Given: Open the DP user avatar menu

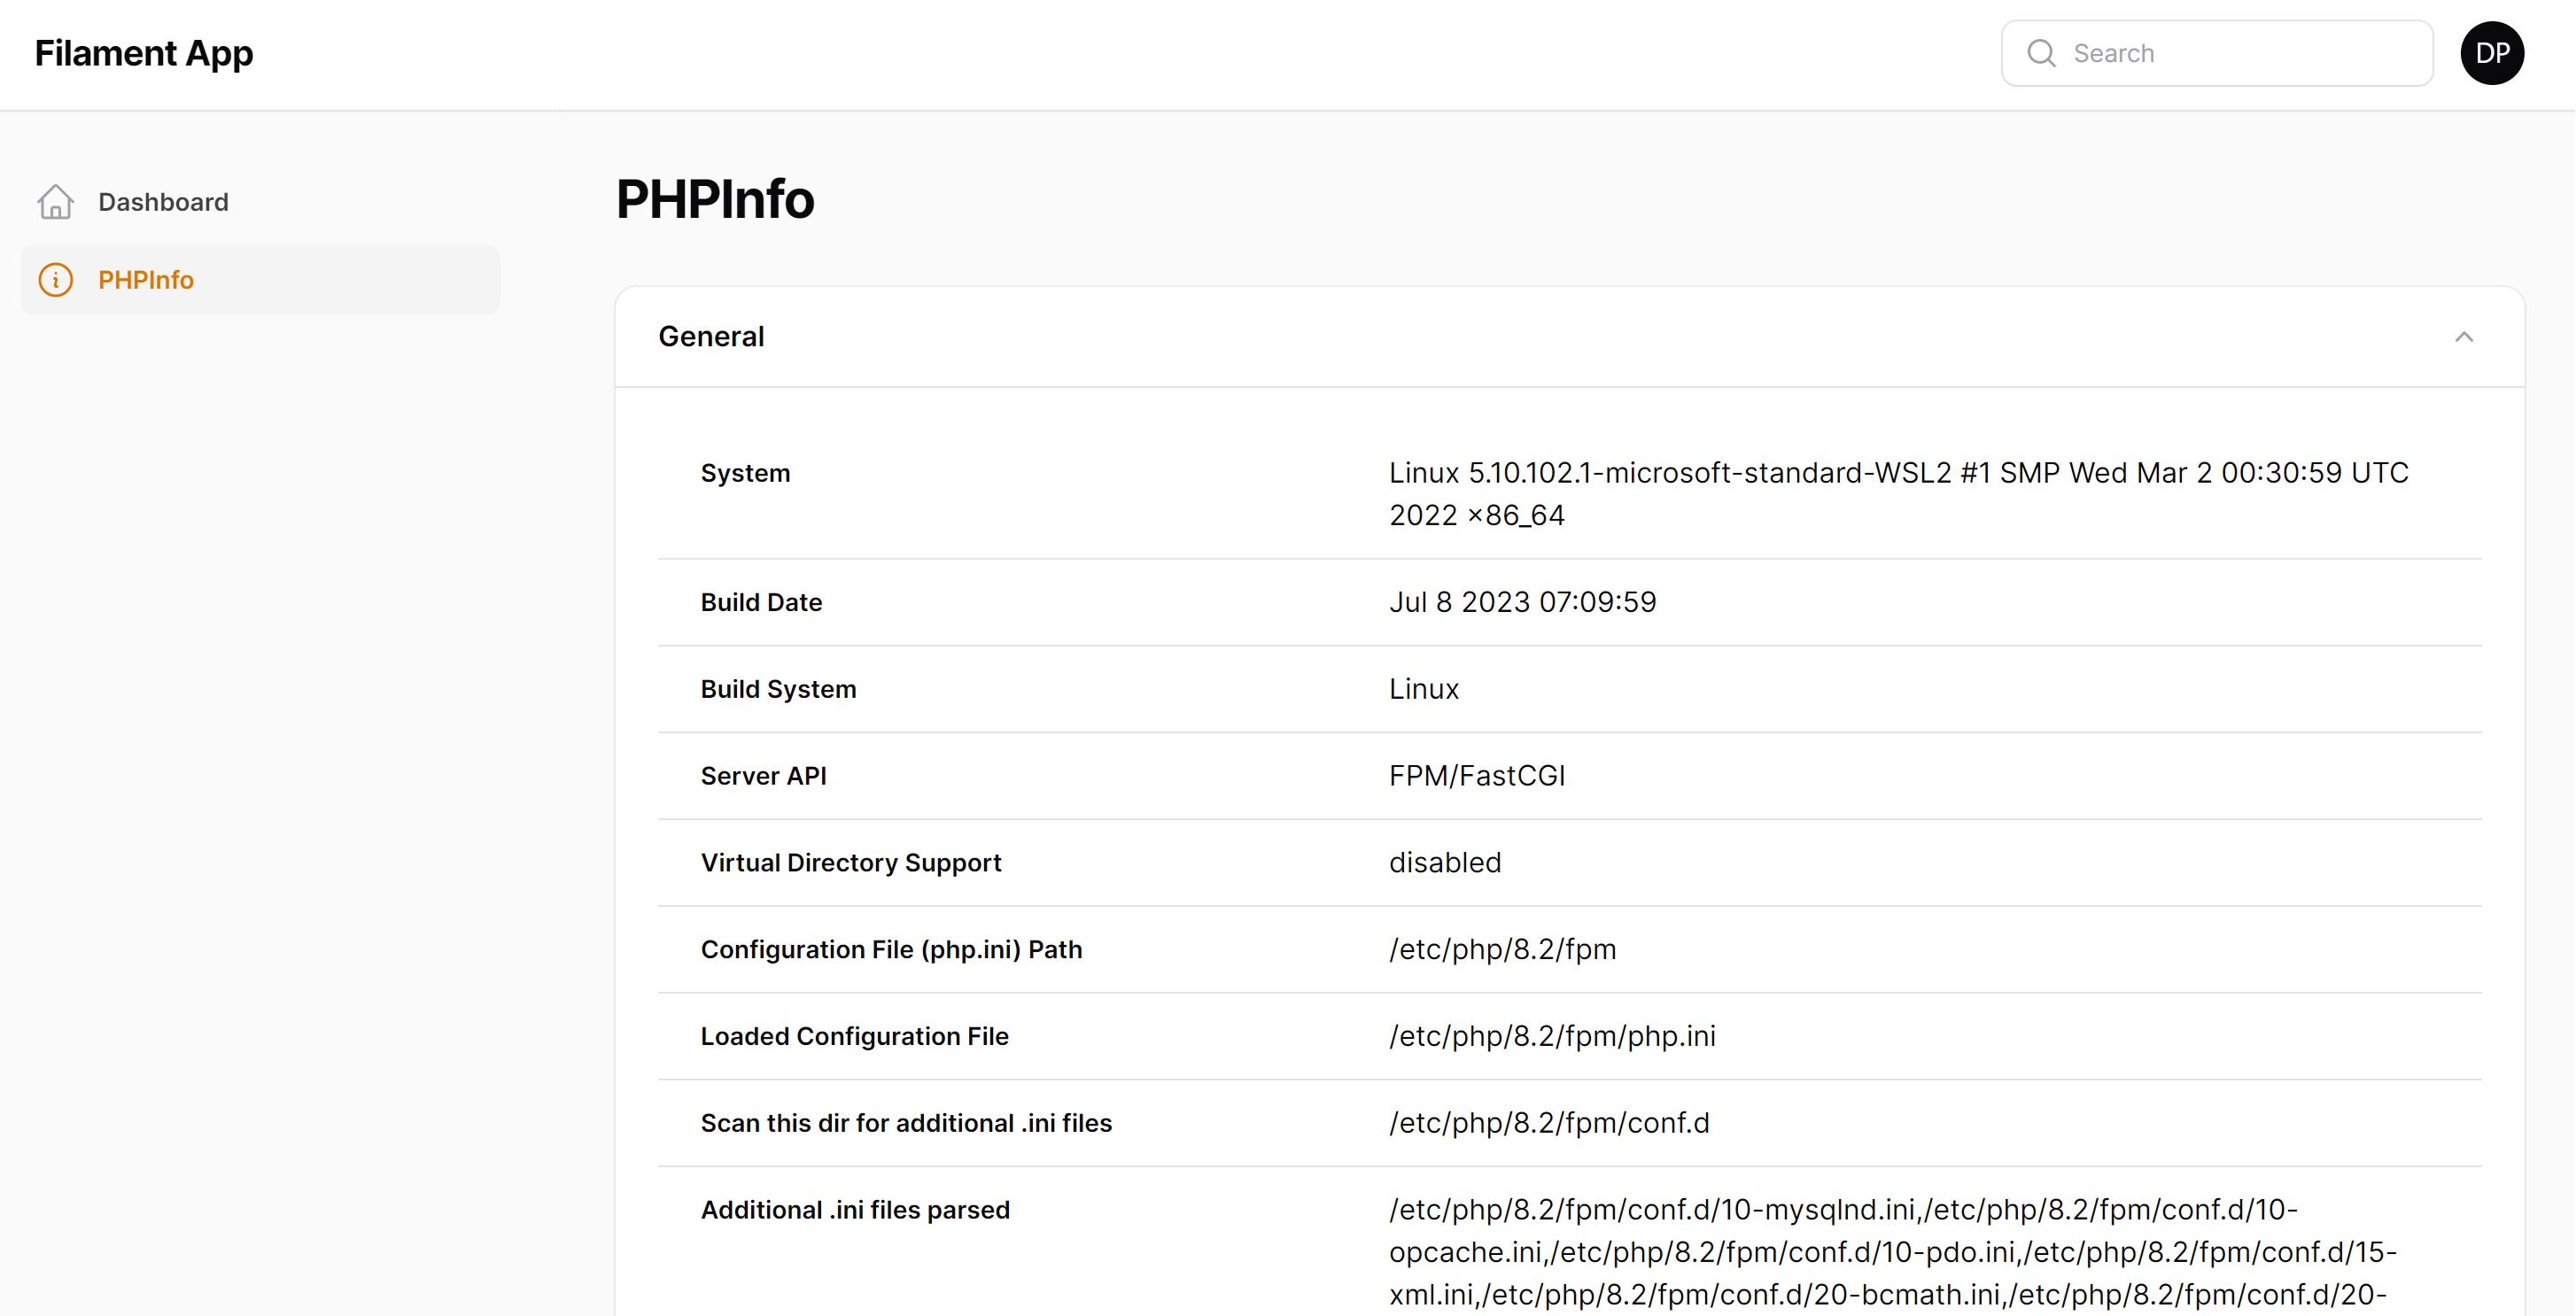Looking at the screenshot, I should [x=2492, y=53].
